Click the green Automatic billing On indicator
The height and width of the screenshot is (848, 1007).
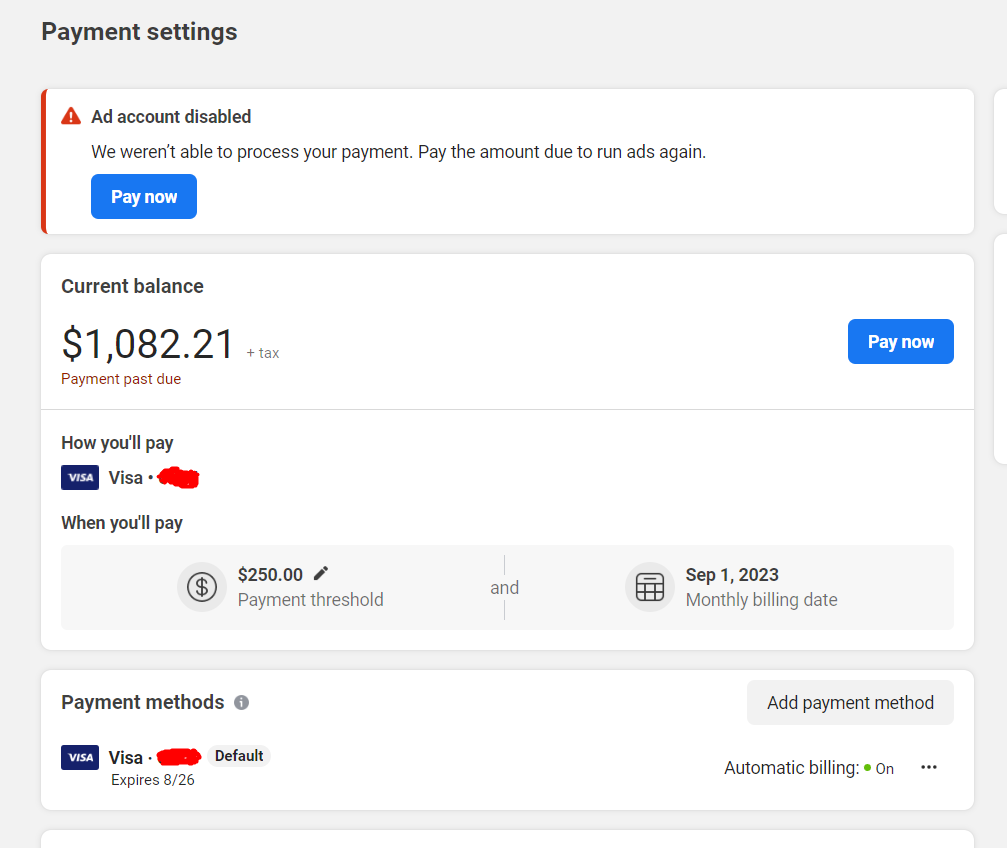879,769
